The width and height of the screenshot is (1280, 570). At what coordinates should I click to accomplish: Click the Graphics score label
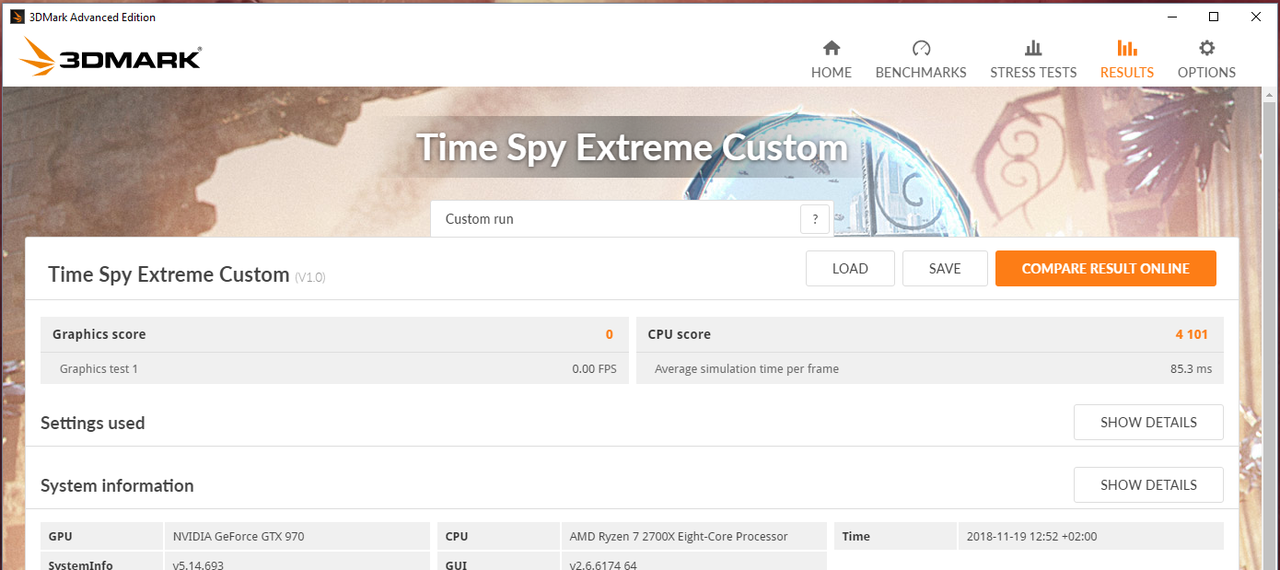(x=99, y=334)
